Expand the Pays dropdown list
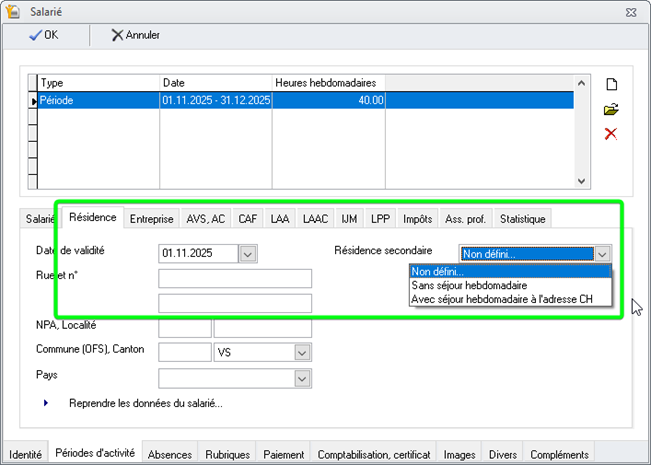 click(x=302, y=378)
